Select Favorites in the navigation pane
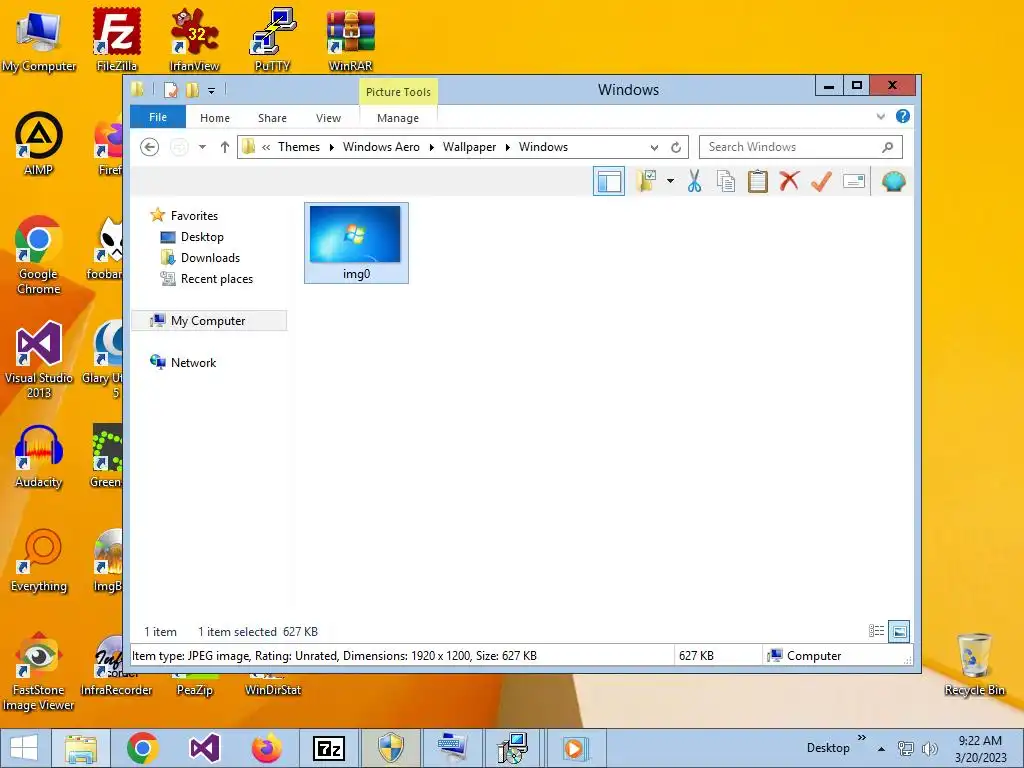The height and width of the screenshot is (768, 1024). [x=194, y=216]
